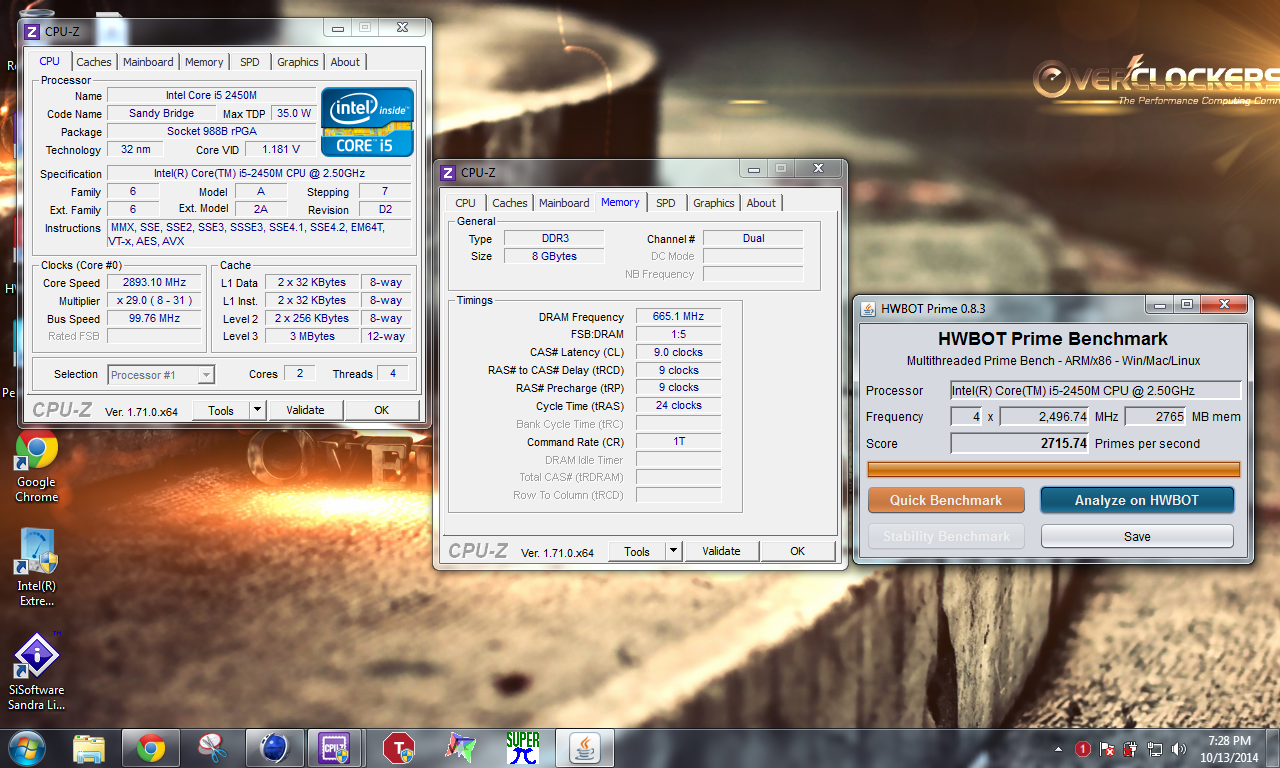Open the Windows Start menu

pos(26,748)
